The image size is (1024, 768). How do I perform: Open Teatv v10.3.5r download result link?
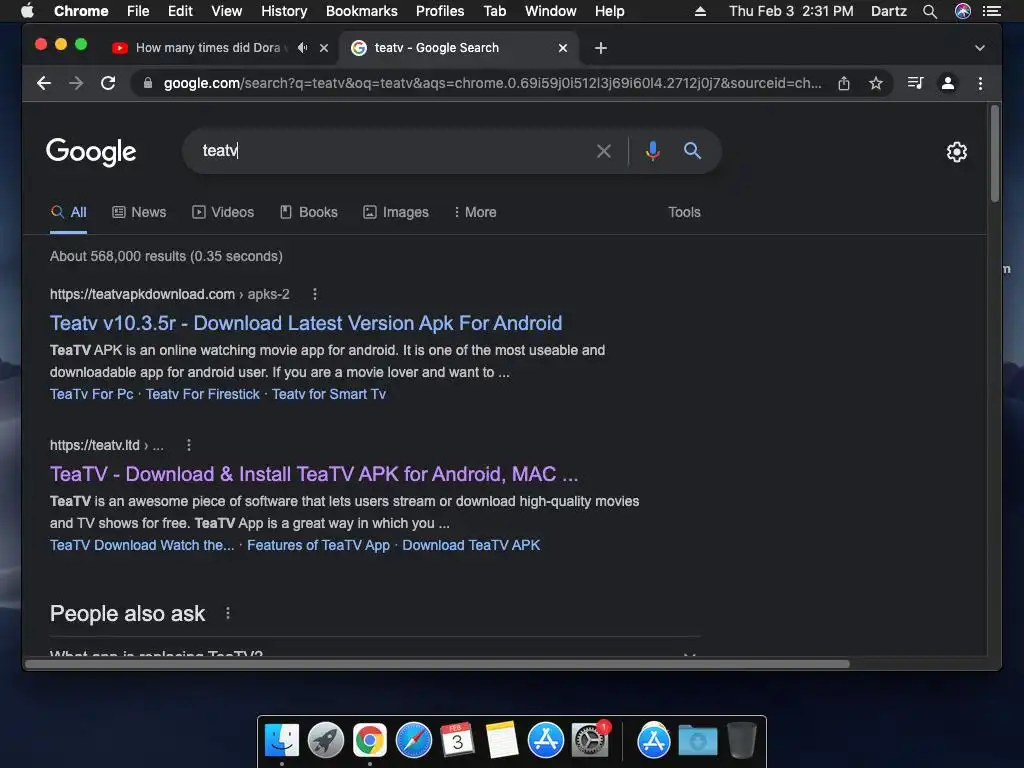coord(306,323)
